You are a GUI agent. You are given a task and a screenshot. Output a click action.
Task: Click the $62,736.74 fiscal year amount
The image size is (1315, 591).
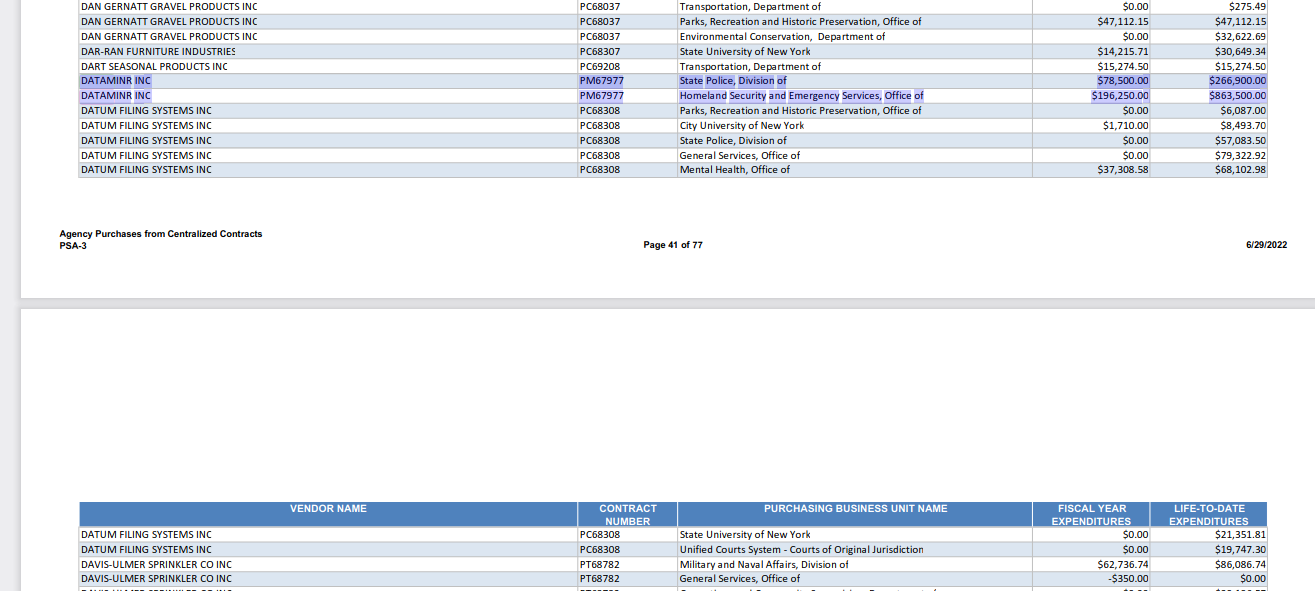(x=1123, y=565)
